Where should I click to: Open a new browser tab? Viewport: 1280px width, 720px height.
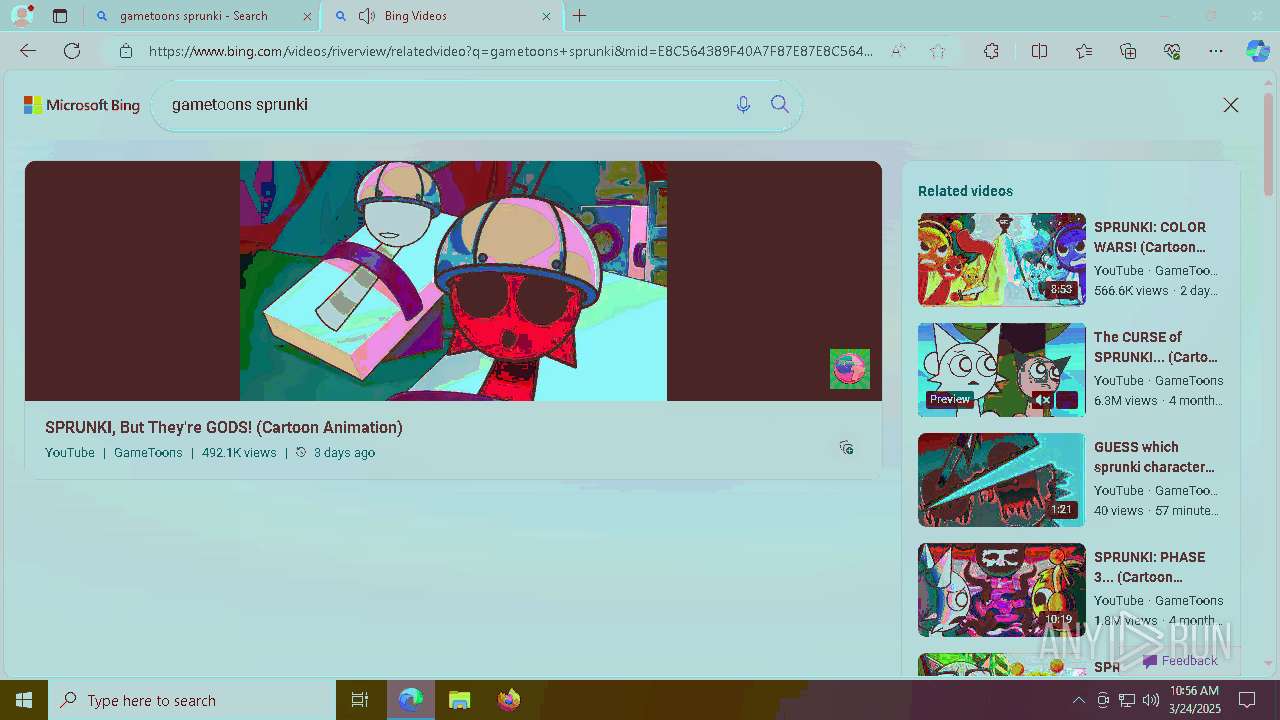[579, 16]
